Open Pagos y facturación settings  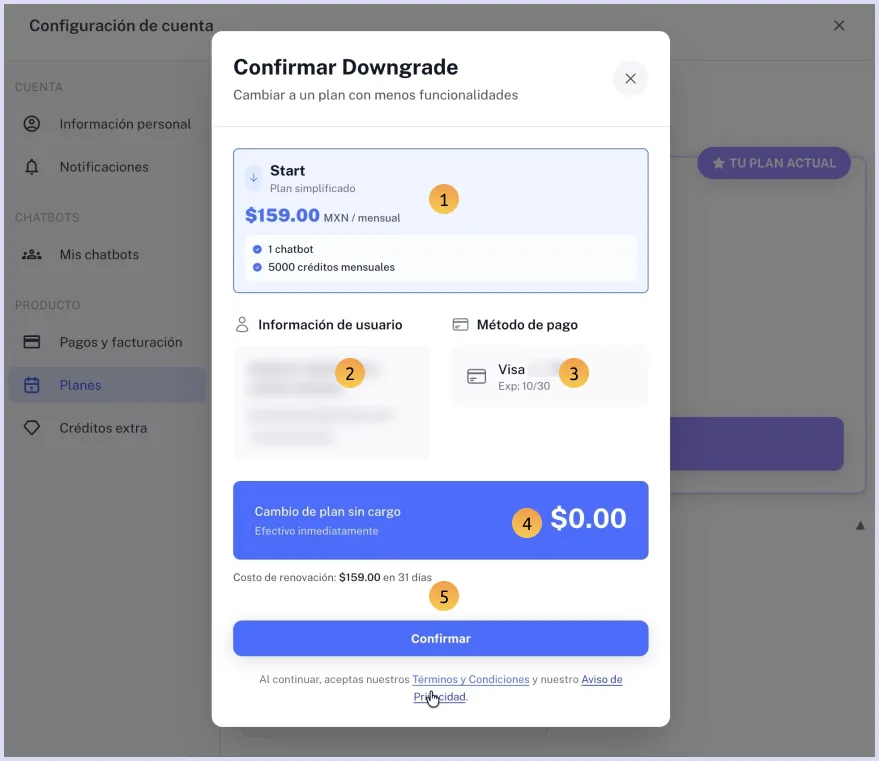click(x=121, y=342)
